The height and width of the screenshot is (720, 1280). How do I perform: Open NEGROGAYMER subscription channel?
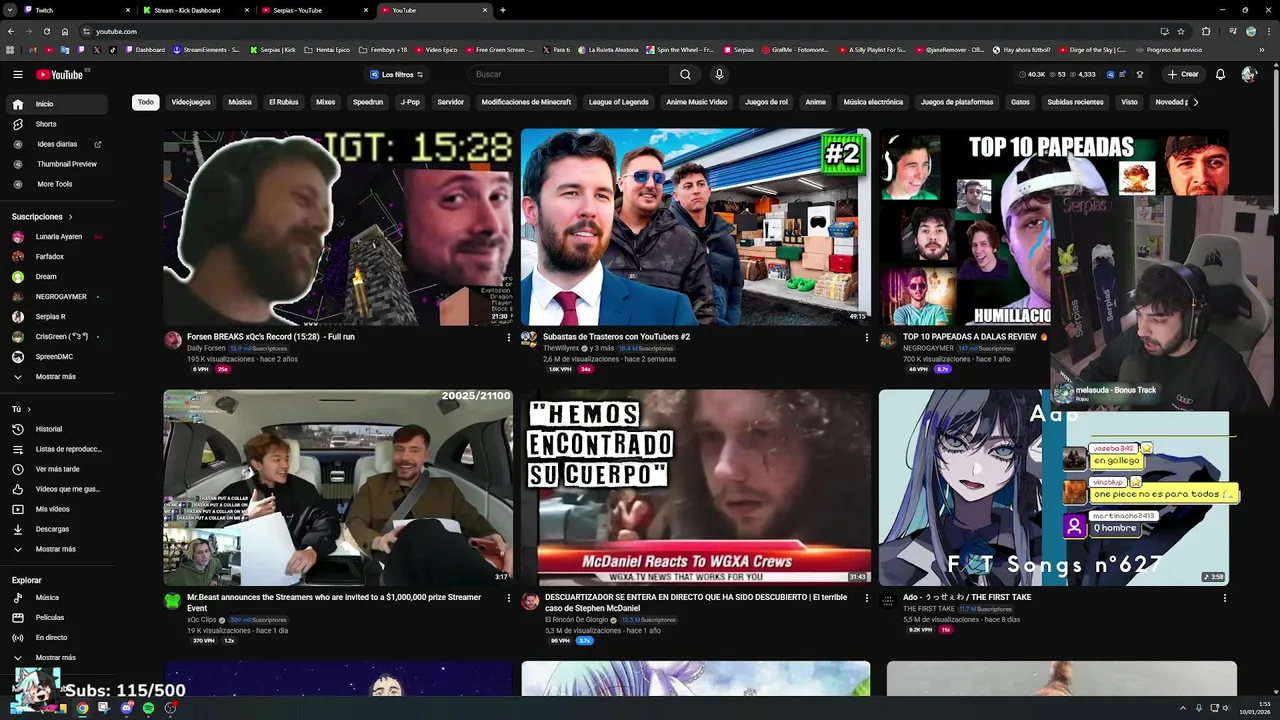coord(57,297)
